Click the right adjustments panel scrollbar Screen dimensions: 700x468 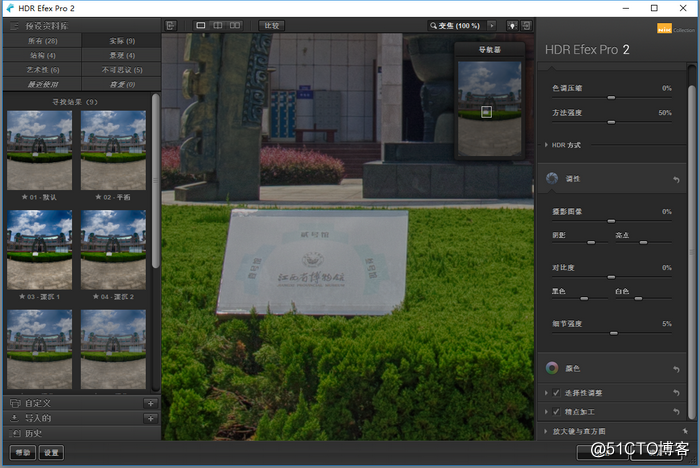(x=692, y=252)
